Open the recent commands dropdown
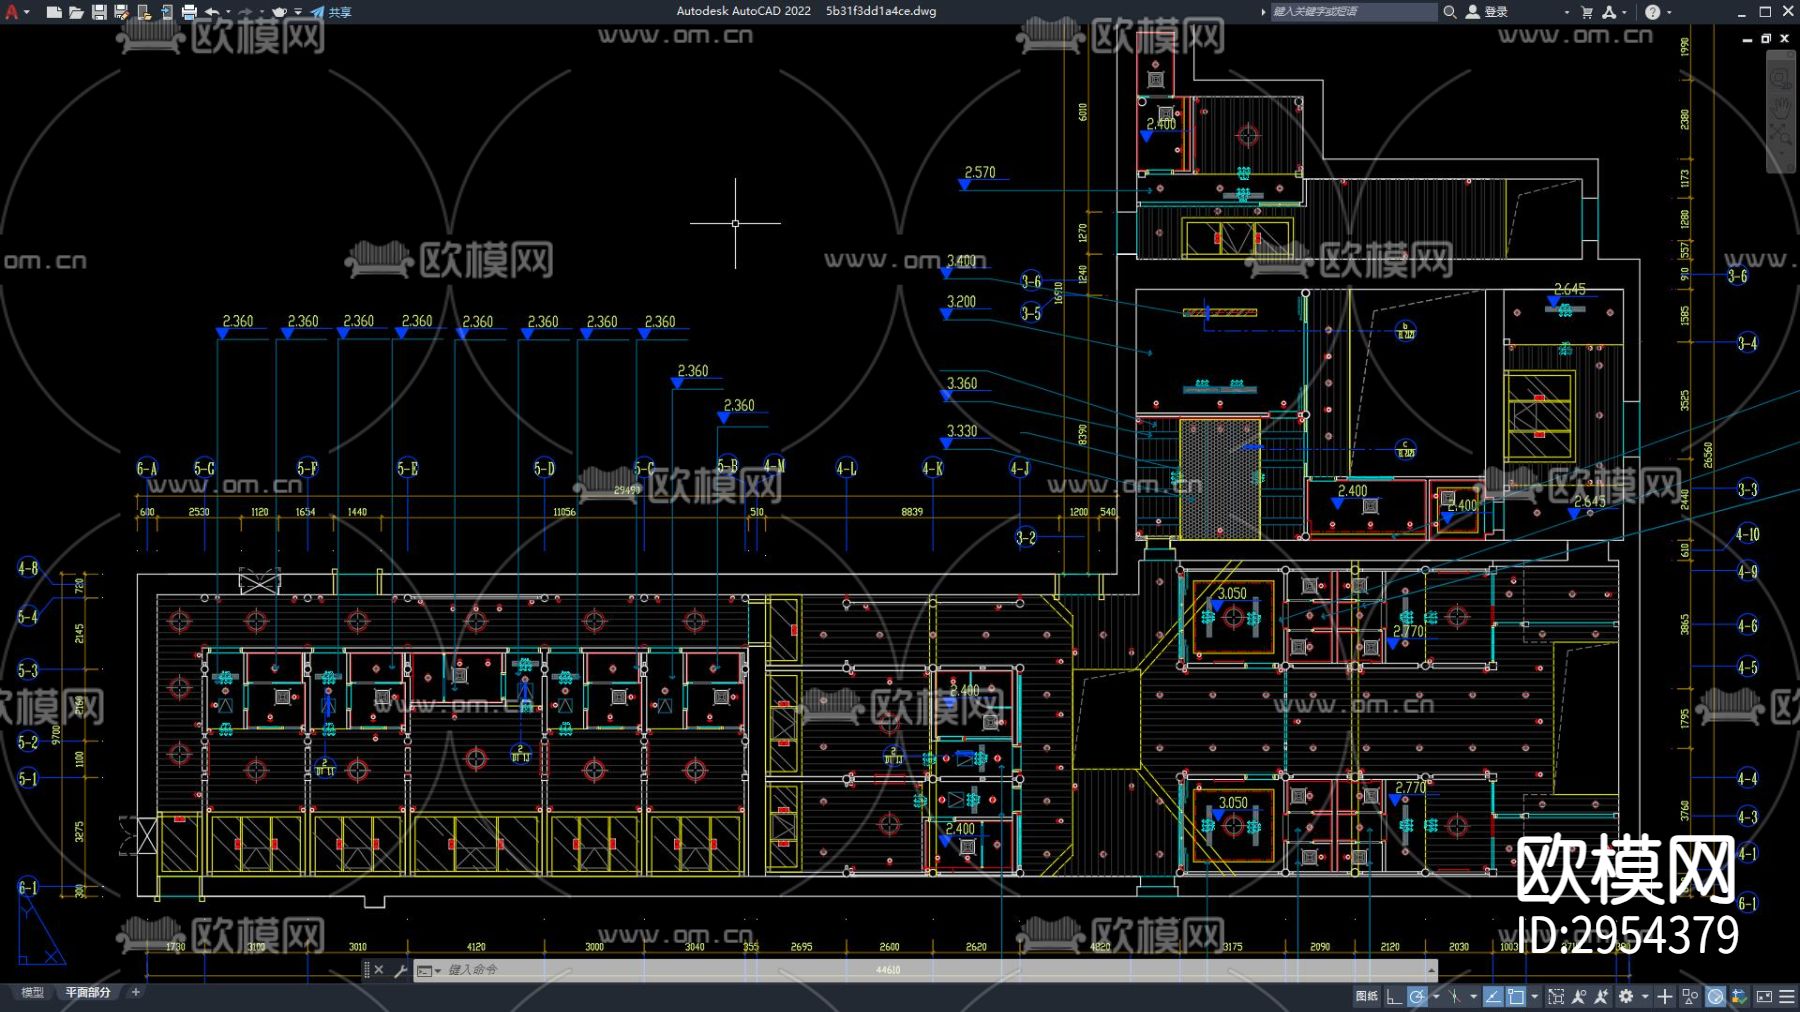The image size is (1800, 1012). coord(429,970)
